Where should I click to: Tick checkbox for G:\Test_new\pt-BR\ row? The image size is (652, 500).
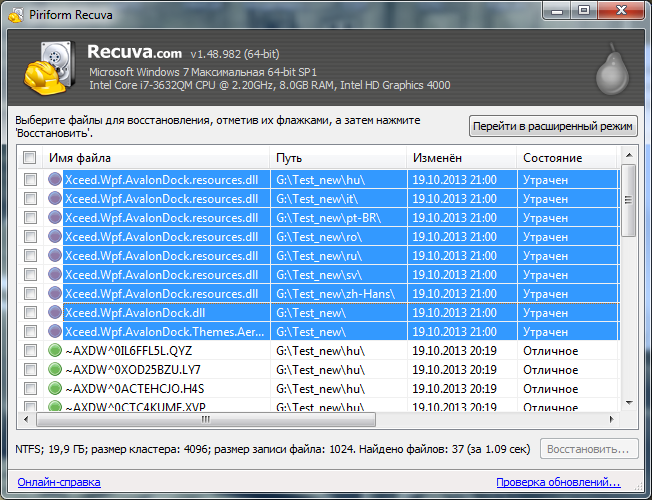[x=30, y=218]
